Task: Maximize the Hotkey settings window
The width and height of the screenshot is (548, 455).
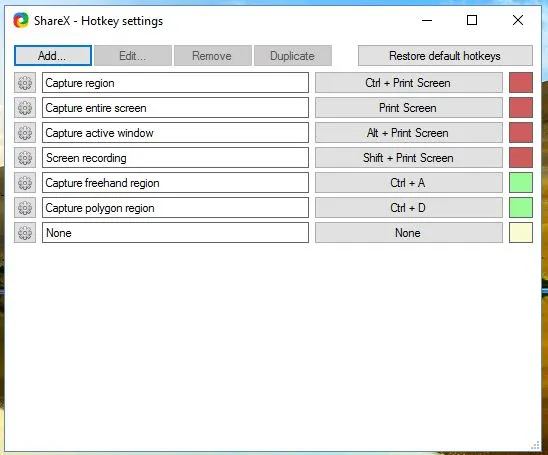Action: click(x=472, y=20)
